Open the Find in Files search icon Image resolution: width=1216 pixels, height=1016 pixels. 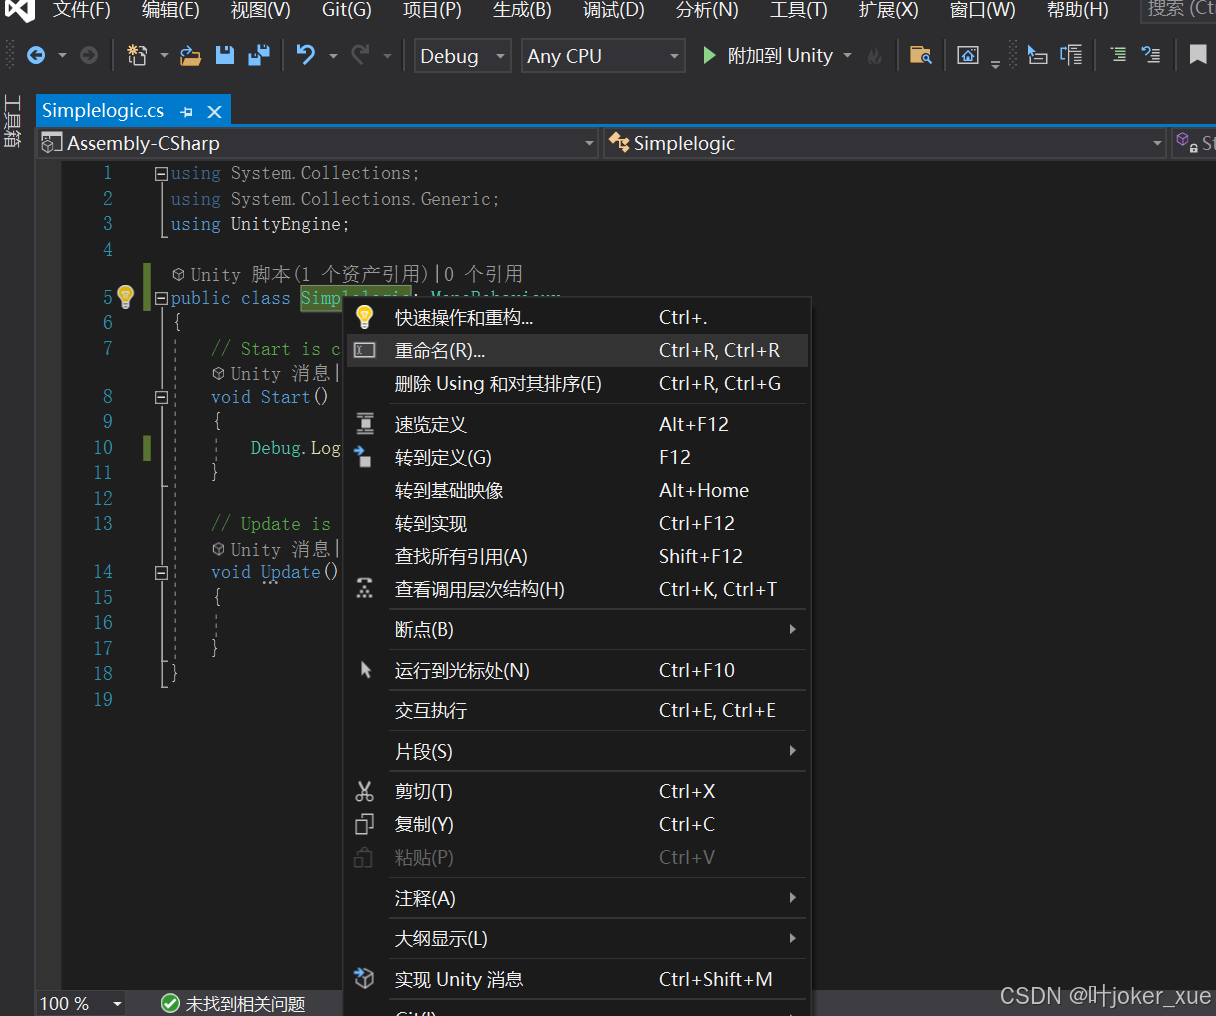tap(921, 55)
